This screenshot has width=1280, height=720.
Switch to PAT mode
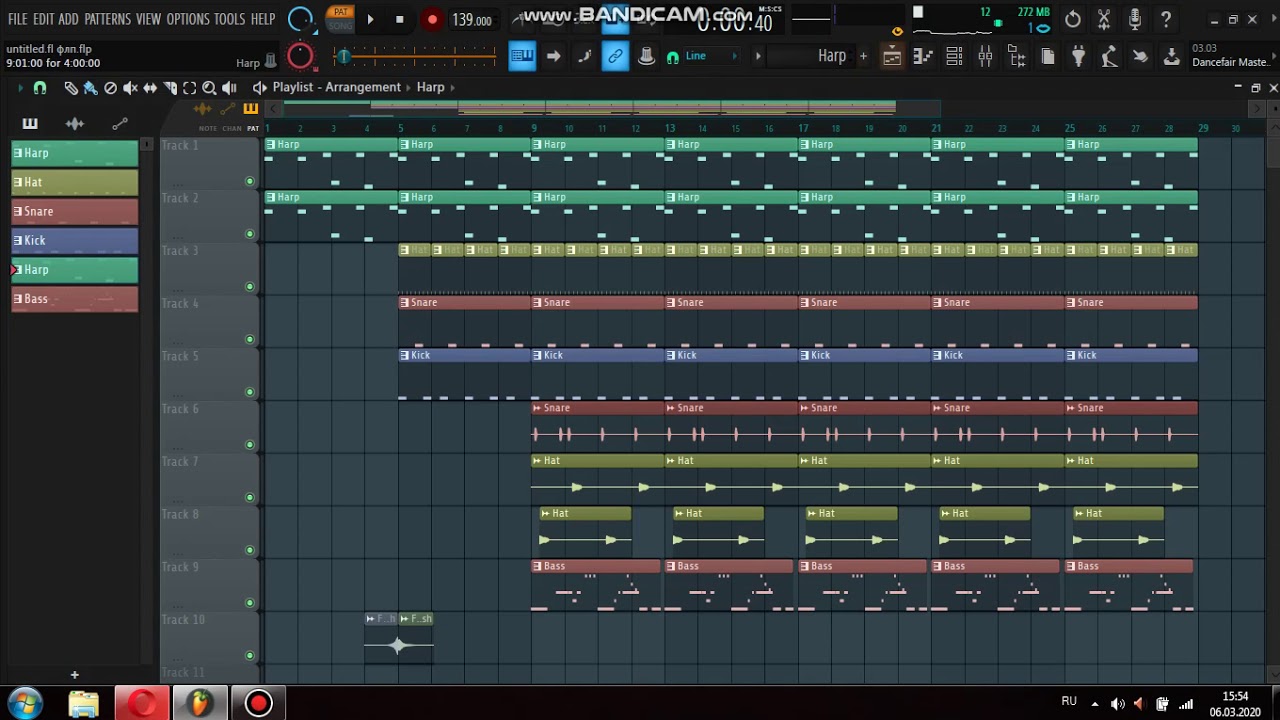click(x=341, y=12)
